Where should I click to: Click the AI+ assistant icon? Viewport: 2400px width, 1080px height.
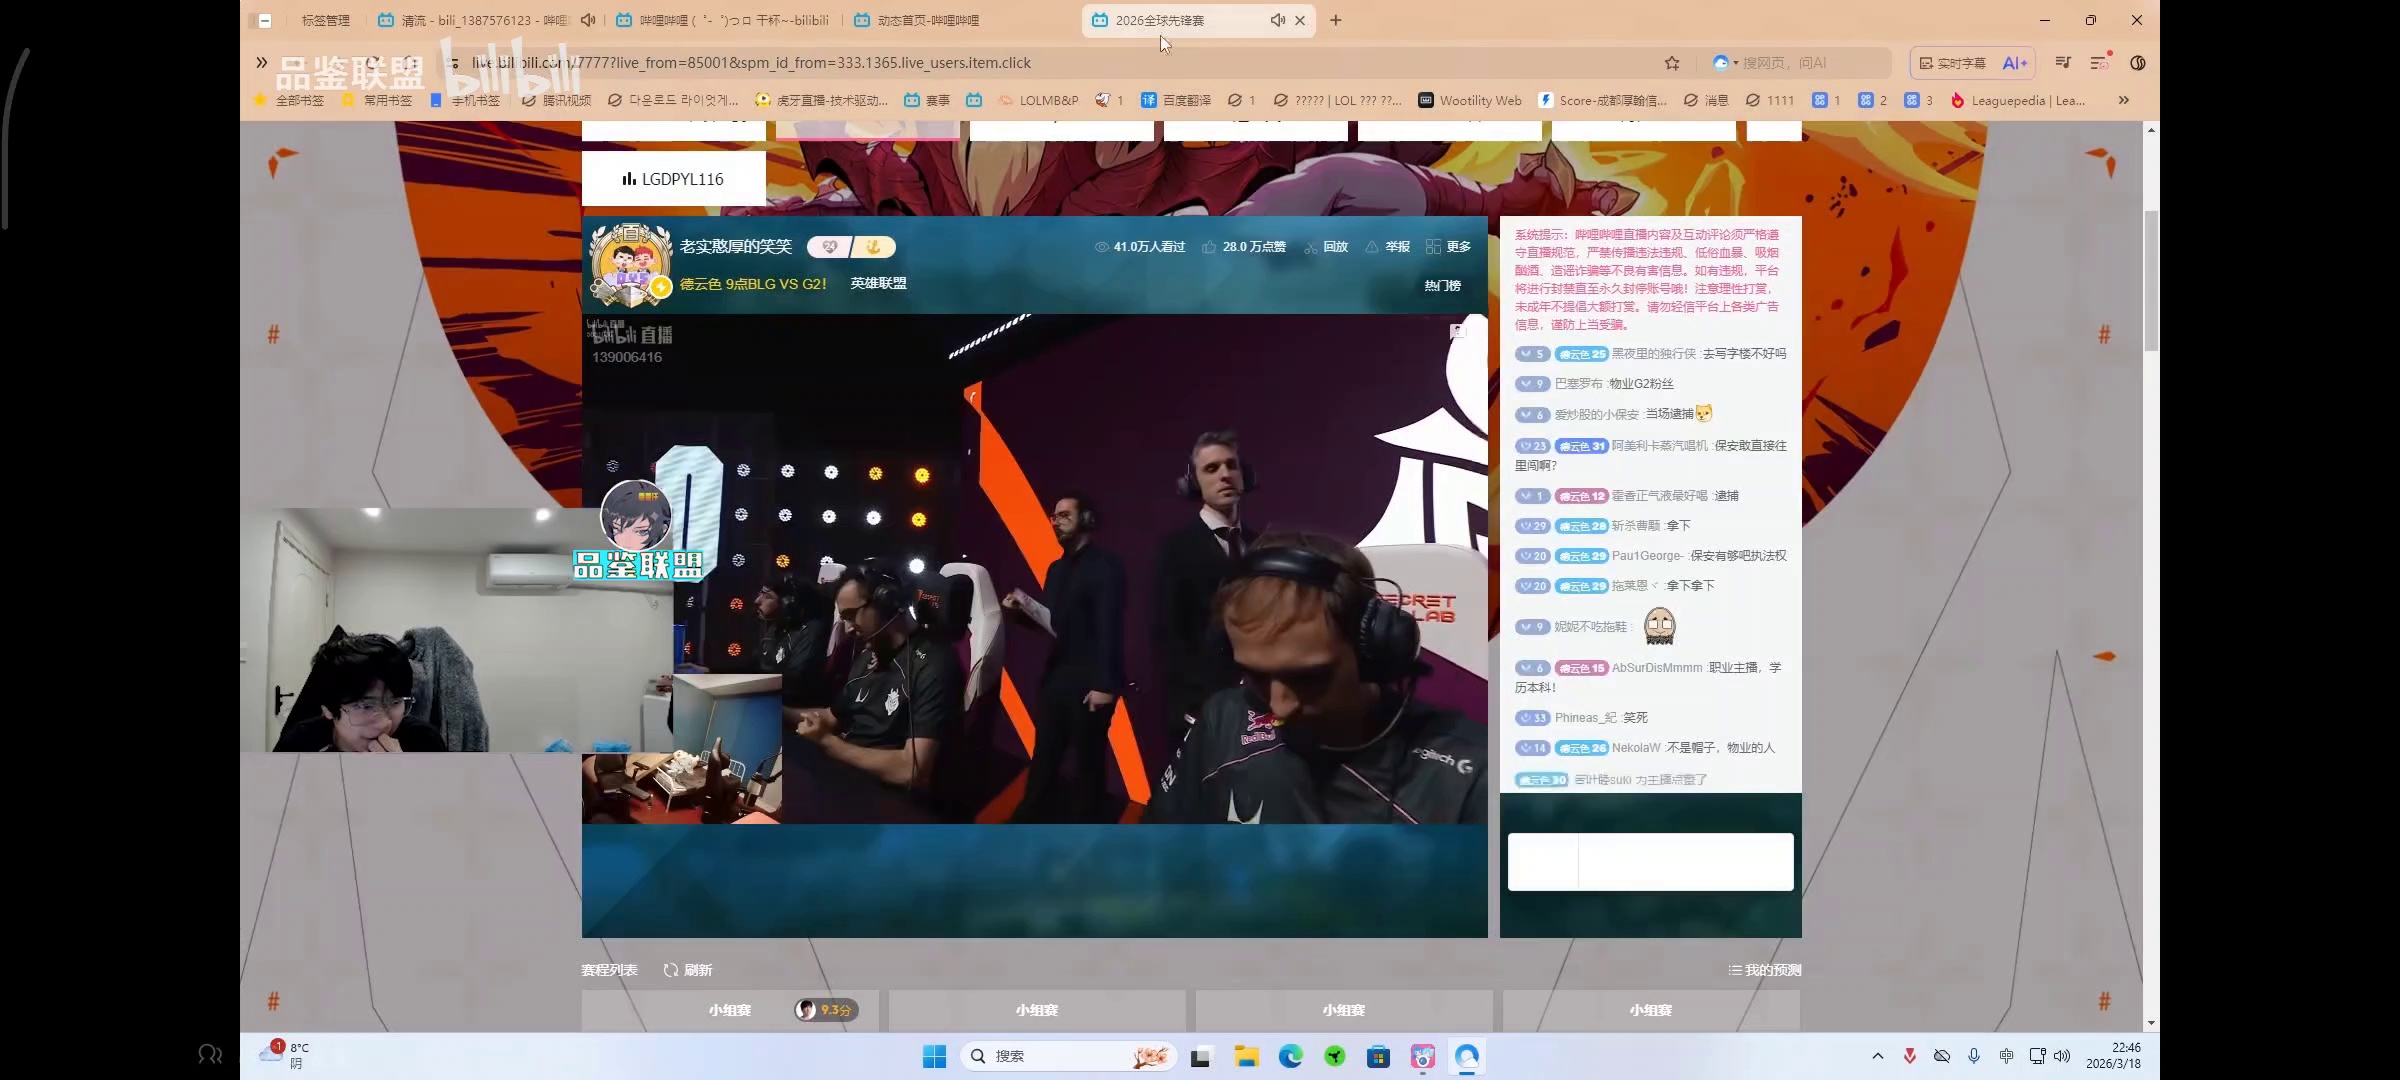point(2014,63)
